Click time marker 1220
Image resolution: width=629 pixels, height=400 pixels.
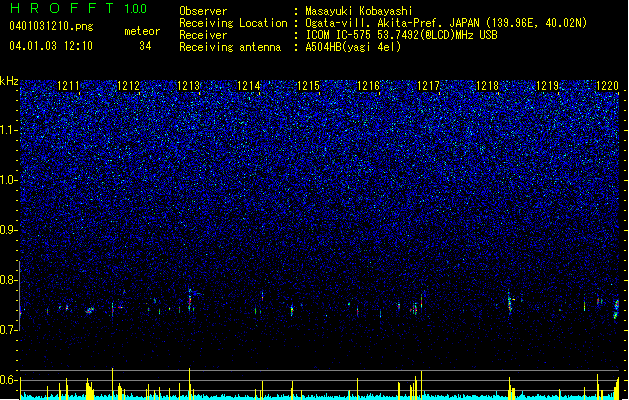(x=607, y=85)
